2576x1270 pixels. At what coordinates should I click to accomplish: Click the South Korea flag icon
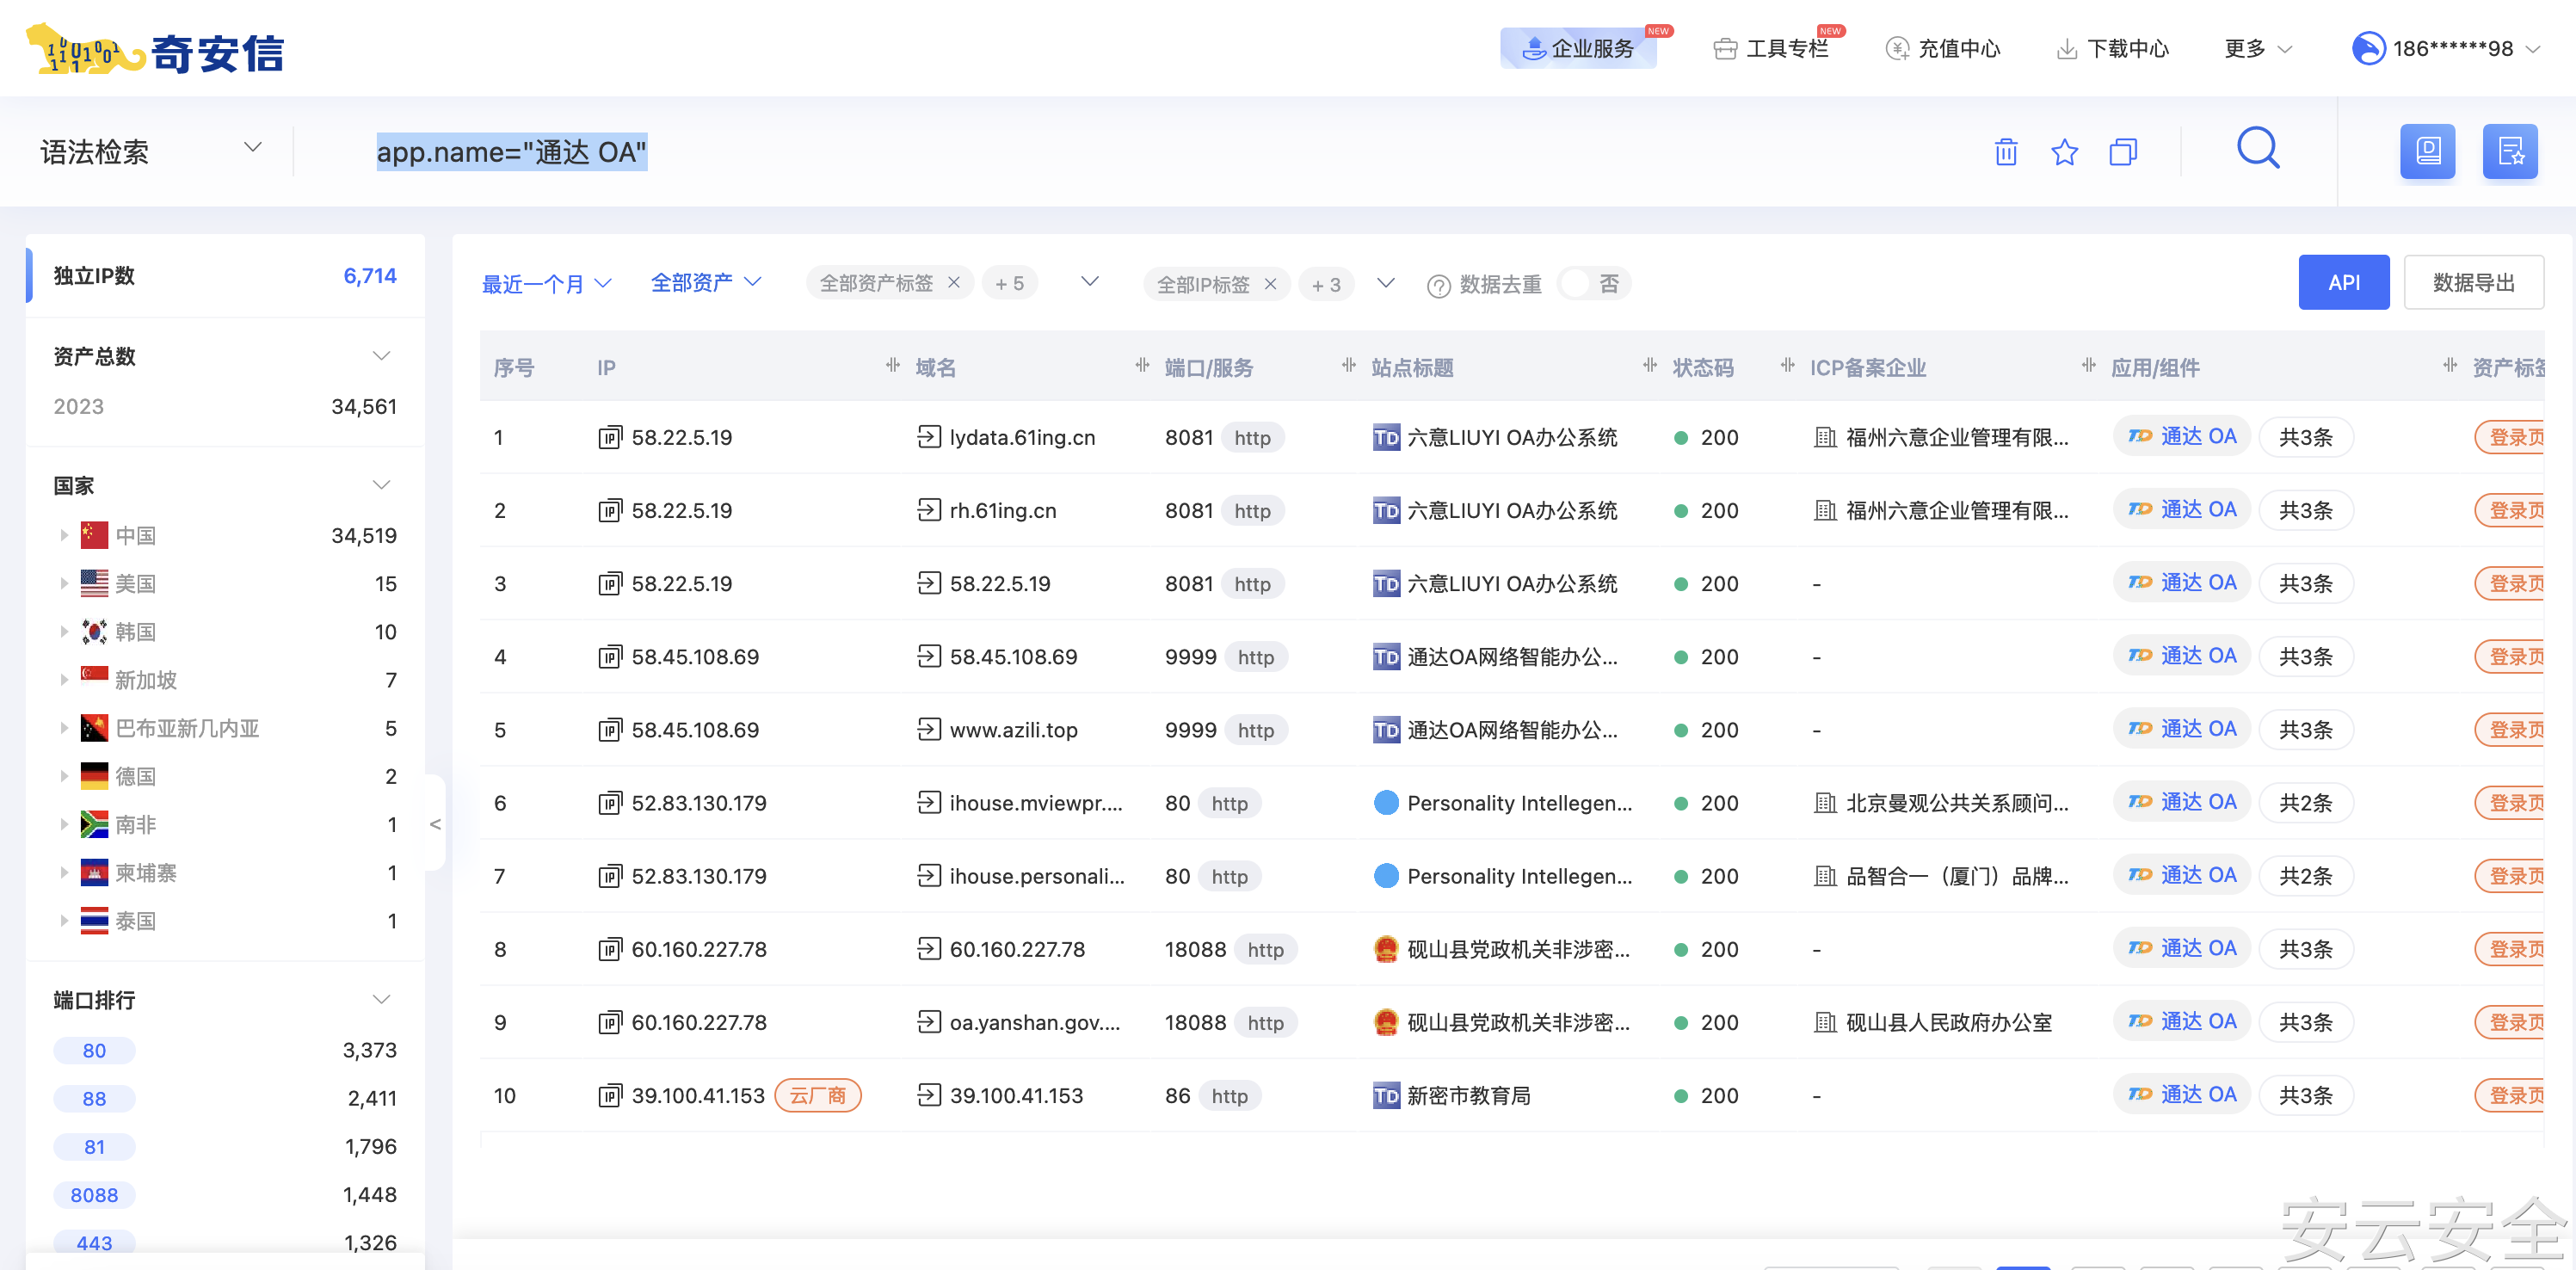[94, 631]
